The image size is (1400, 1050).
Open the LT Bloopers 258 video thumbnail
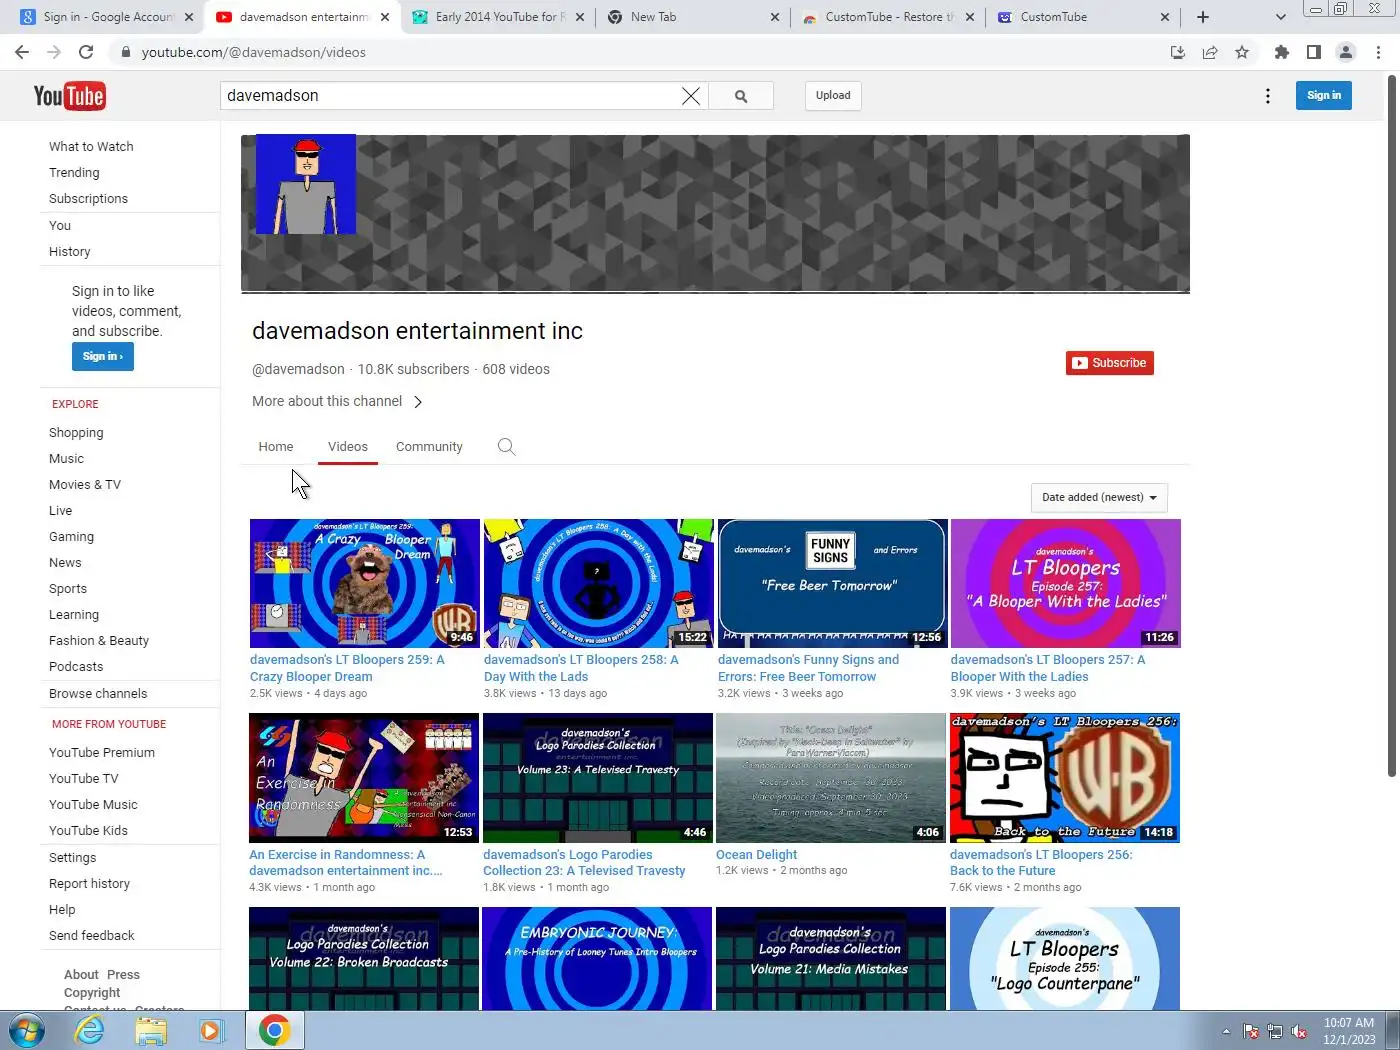598,583
